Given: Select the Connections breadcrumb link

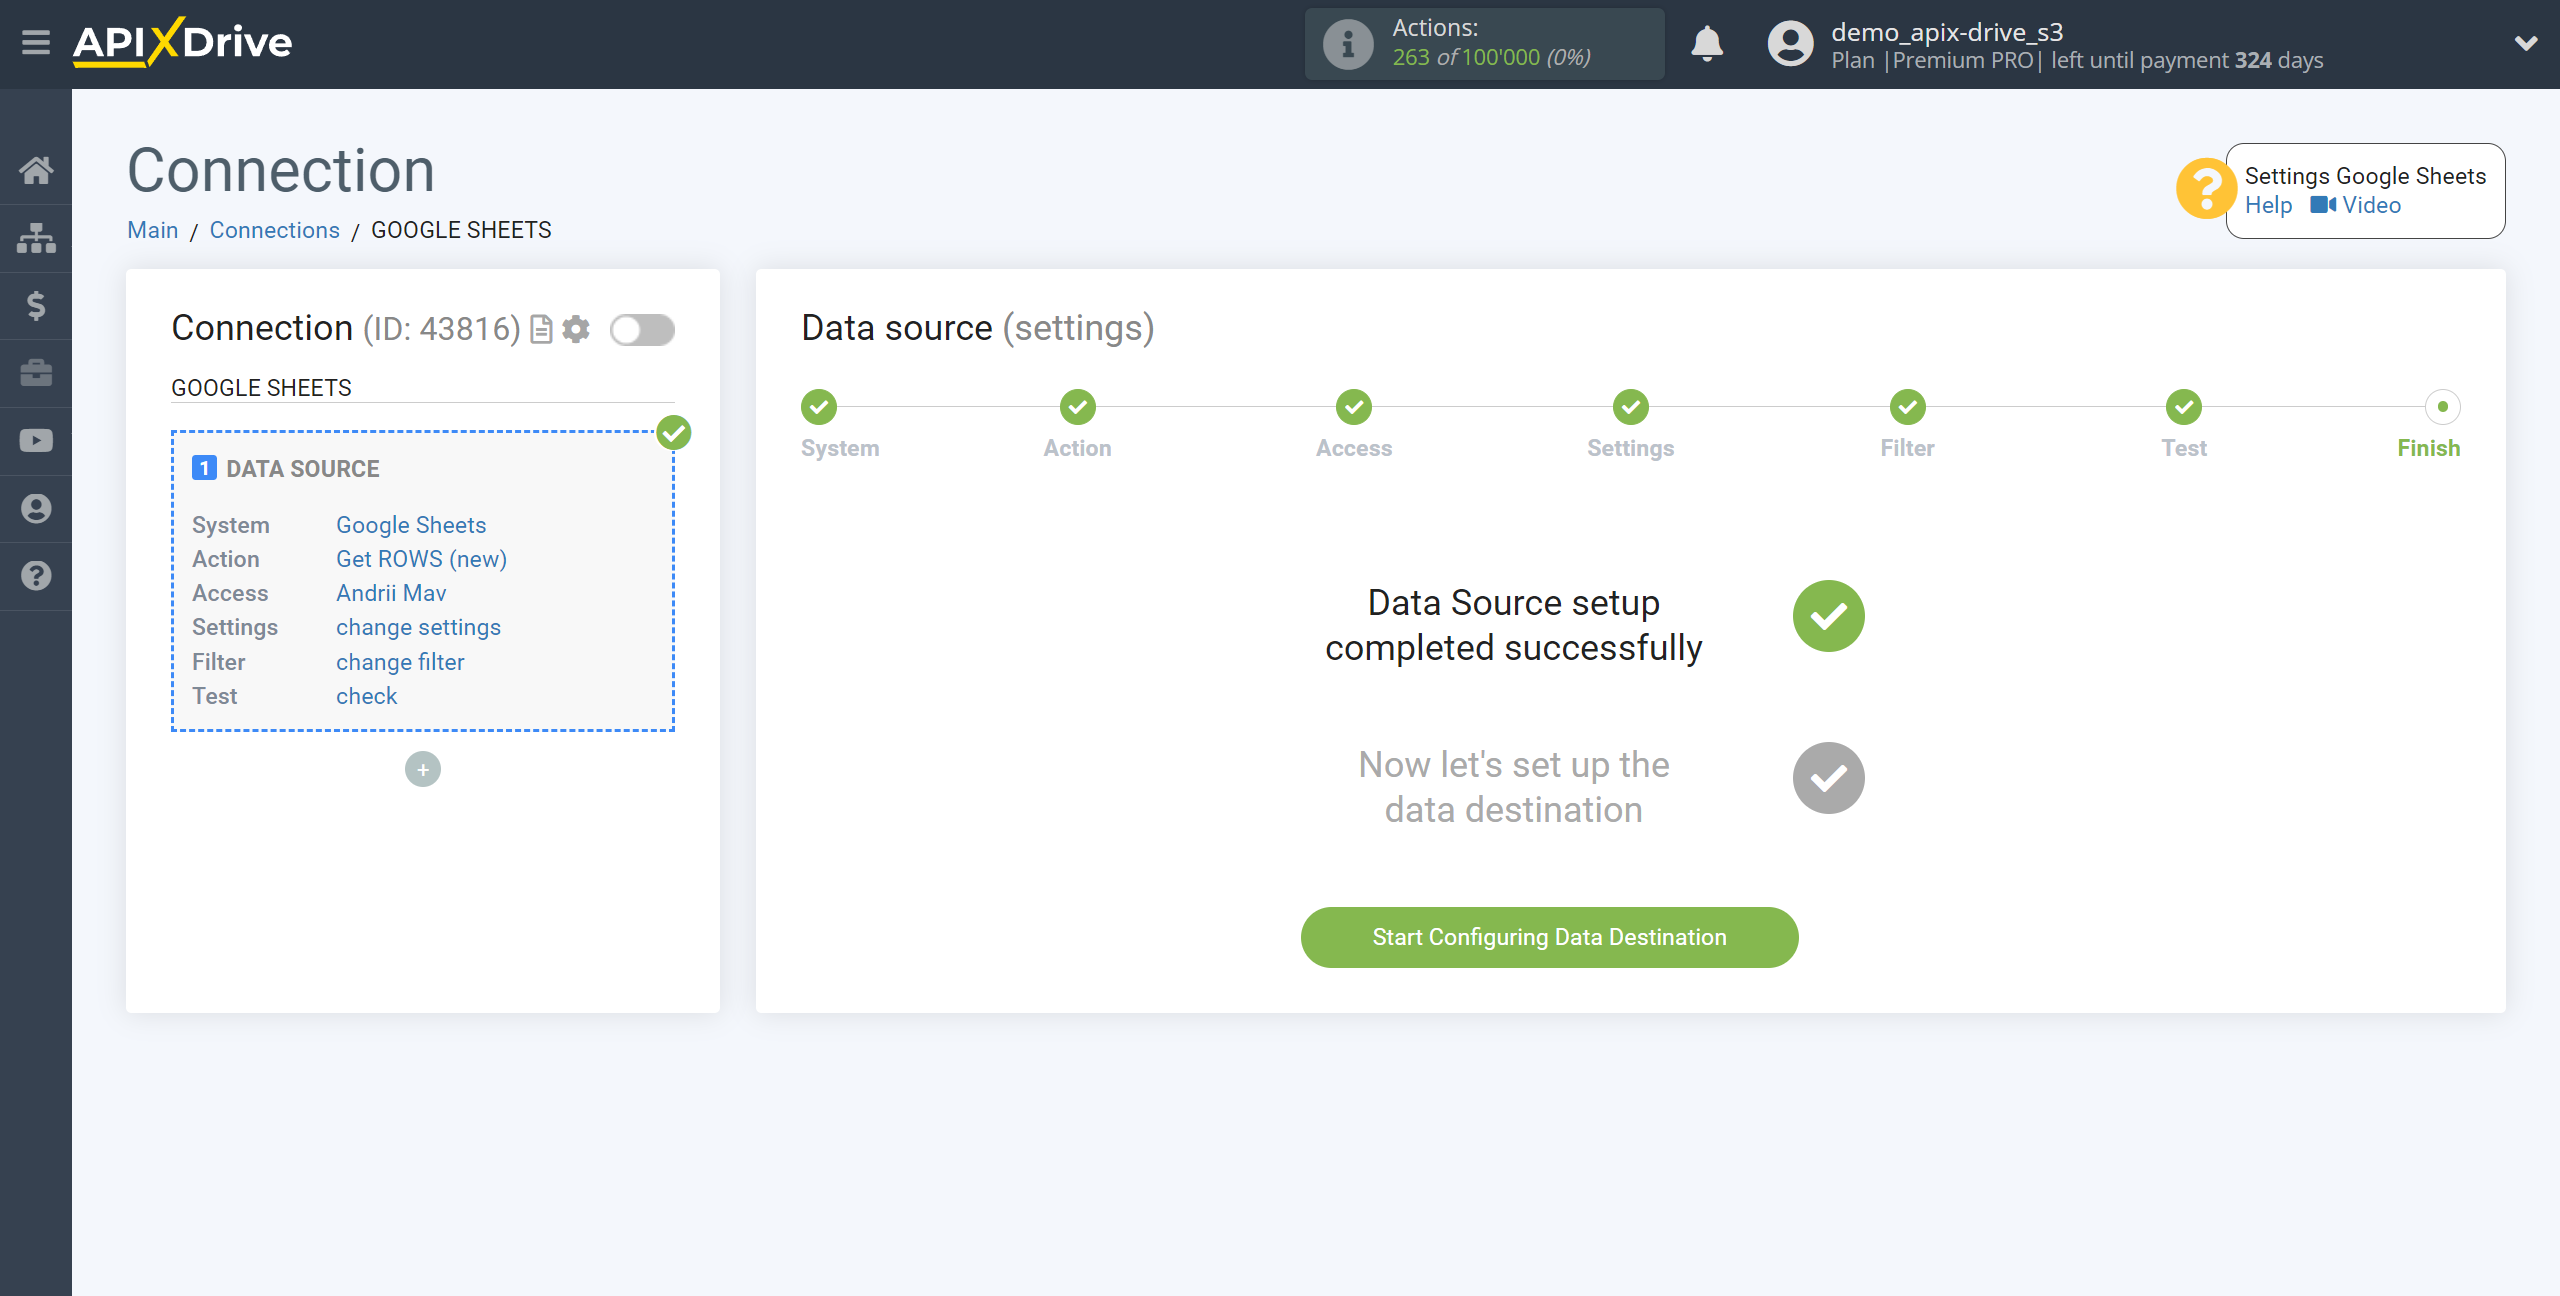Looking at the screenshot, I should (274, 230).
